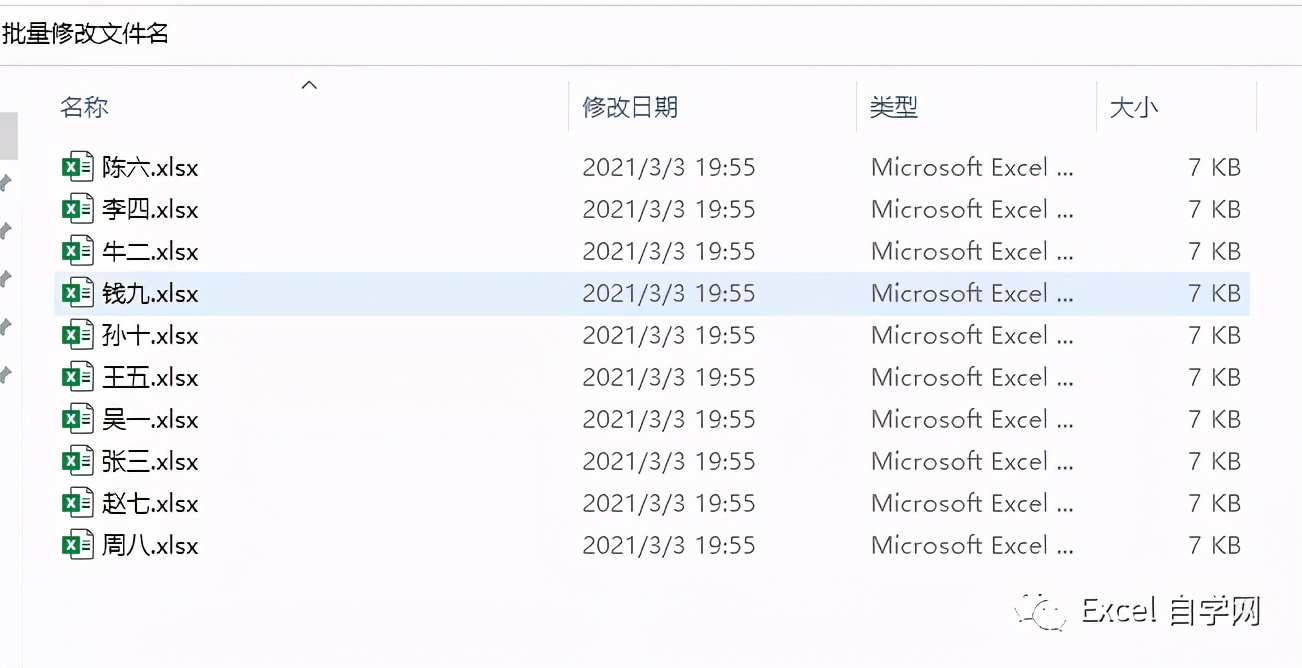Click the Microsoft Excel type of 王五.xlsx

click(972, 378)
